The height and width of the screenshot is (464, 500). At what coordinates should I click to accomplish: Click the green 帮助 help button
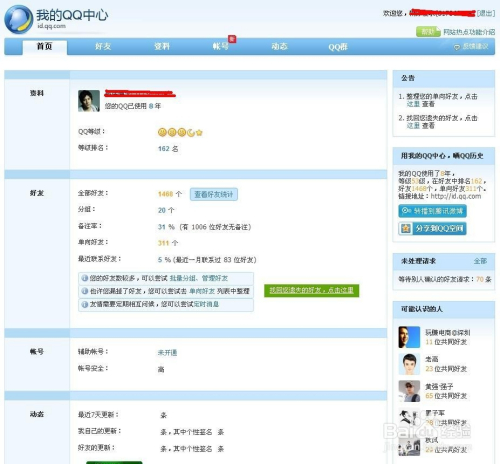pos(428,32)
